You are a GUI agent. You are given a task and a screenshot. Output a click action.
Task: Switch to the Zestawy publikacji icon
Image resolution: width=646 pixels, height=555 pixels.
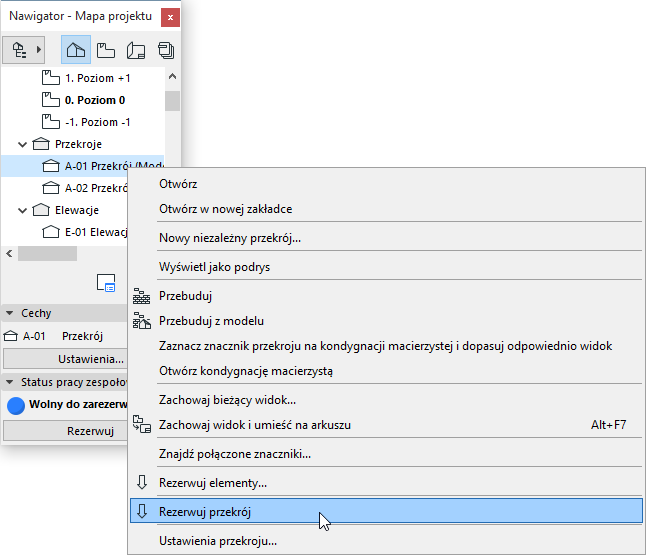tap(166, 50)
